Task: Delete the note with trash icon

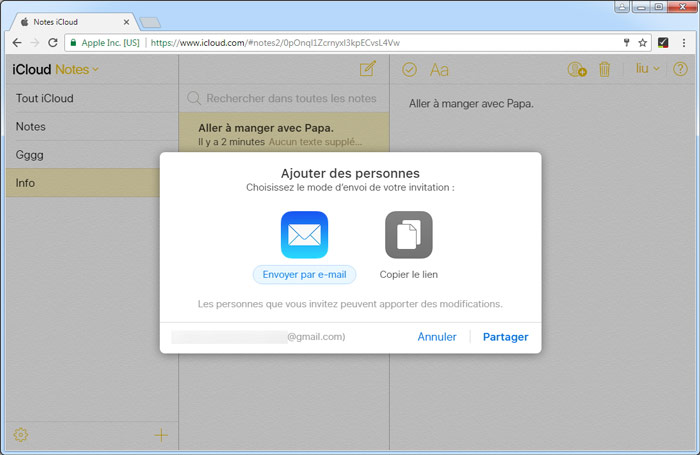Action: click(x=604, y=70)
